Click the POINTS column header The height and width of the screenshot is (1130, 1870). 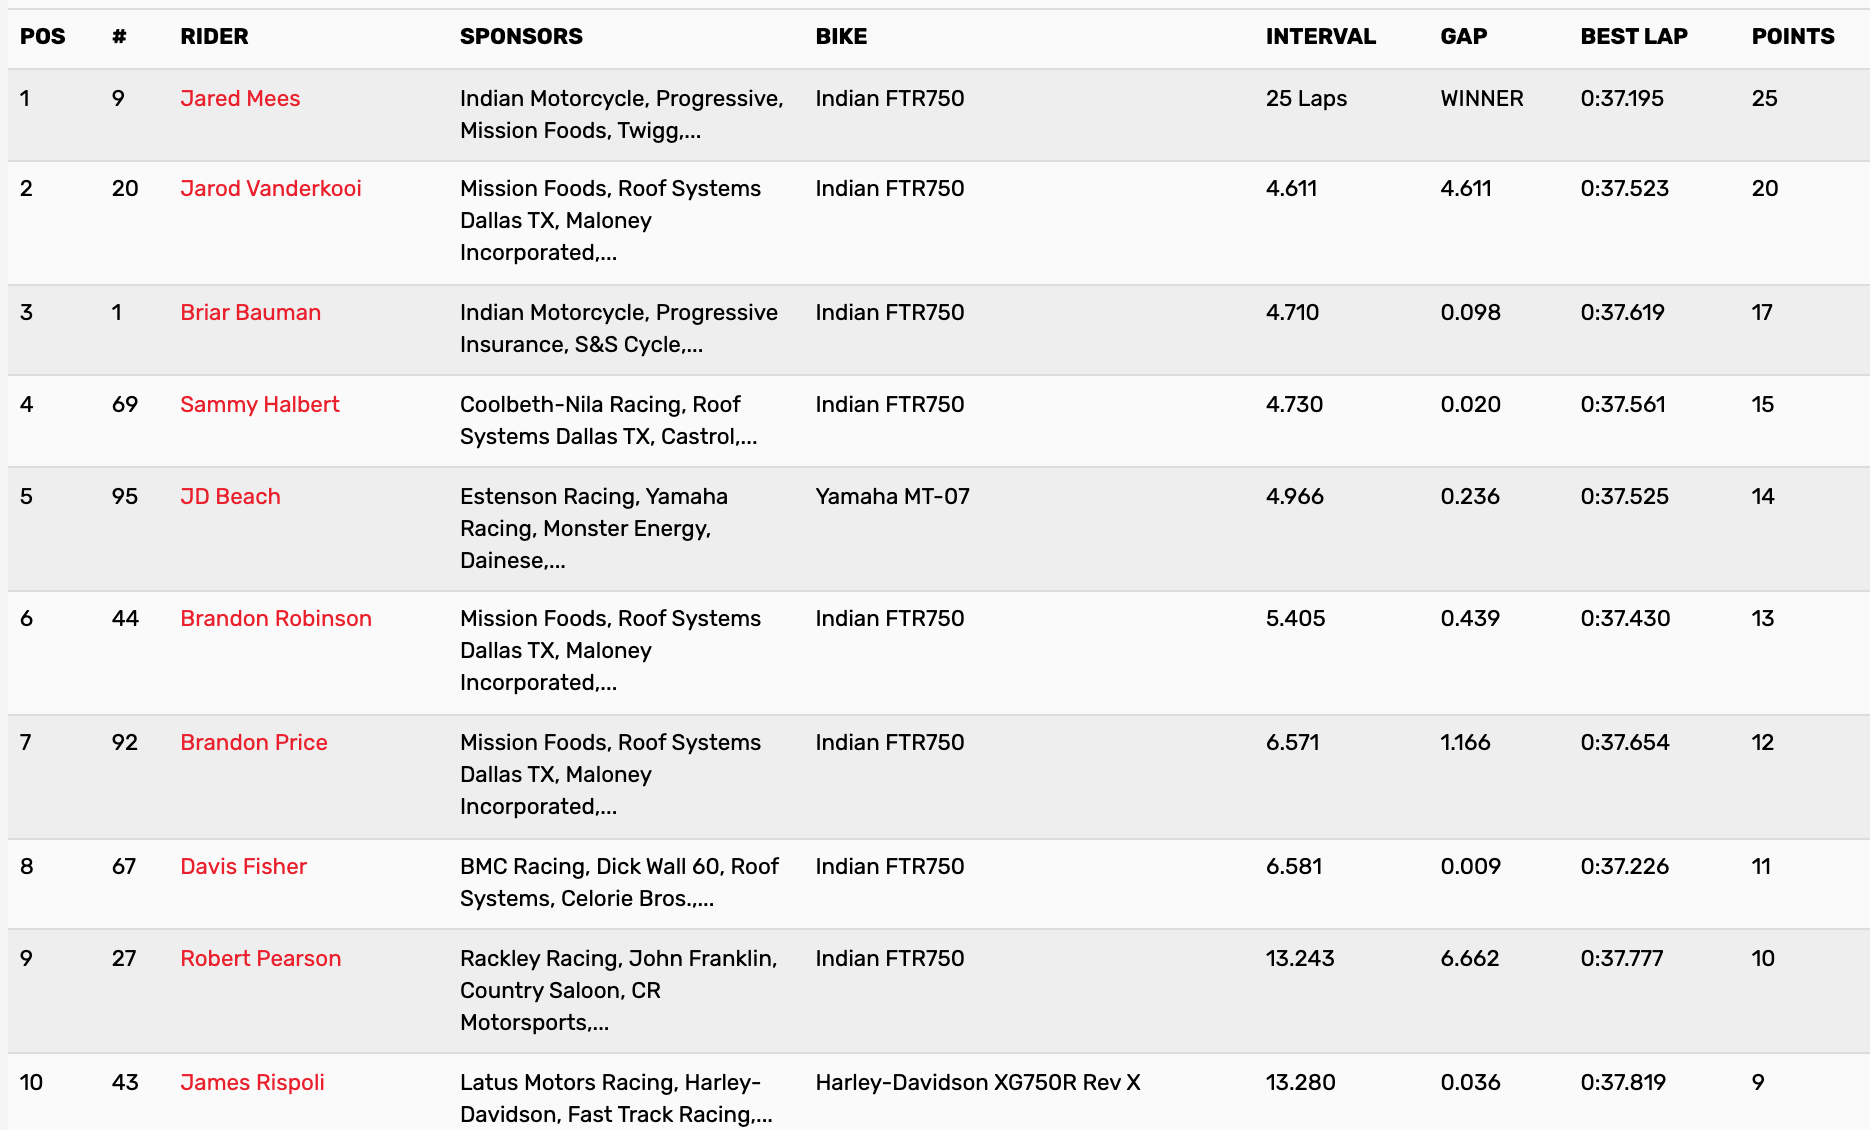(1792, 37)
